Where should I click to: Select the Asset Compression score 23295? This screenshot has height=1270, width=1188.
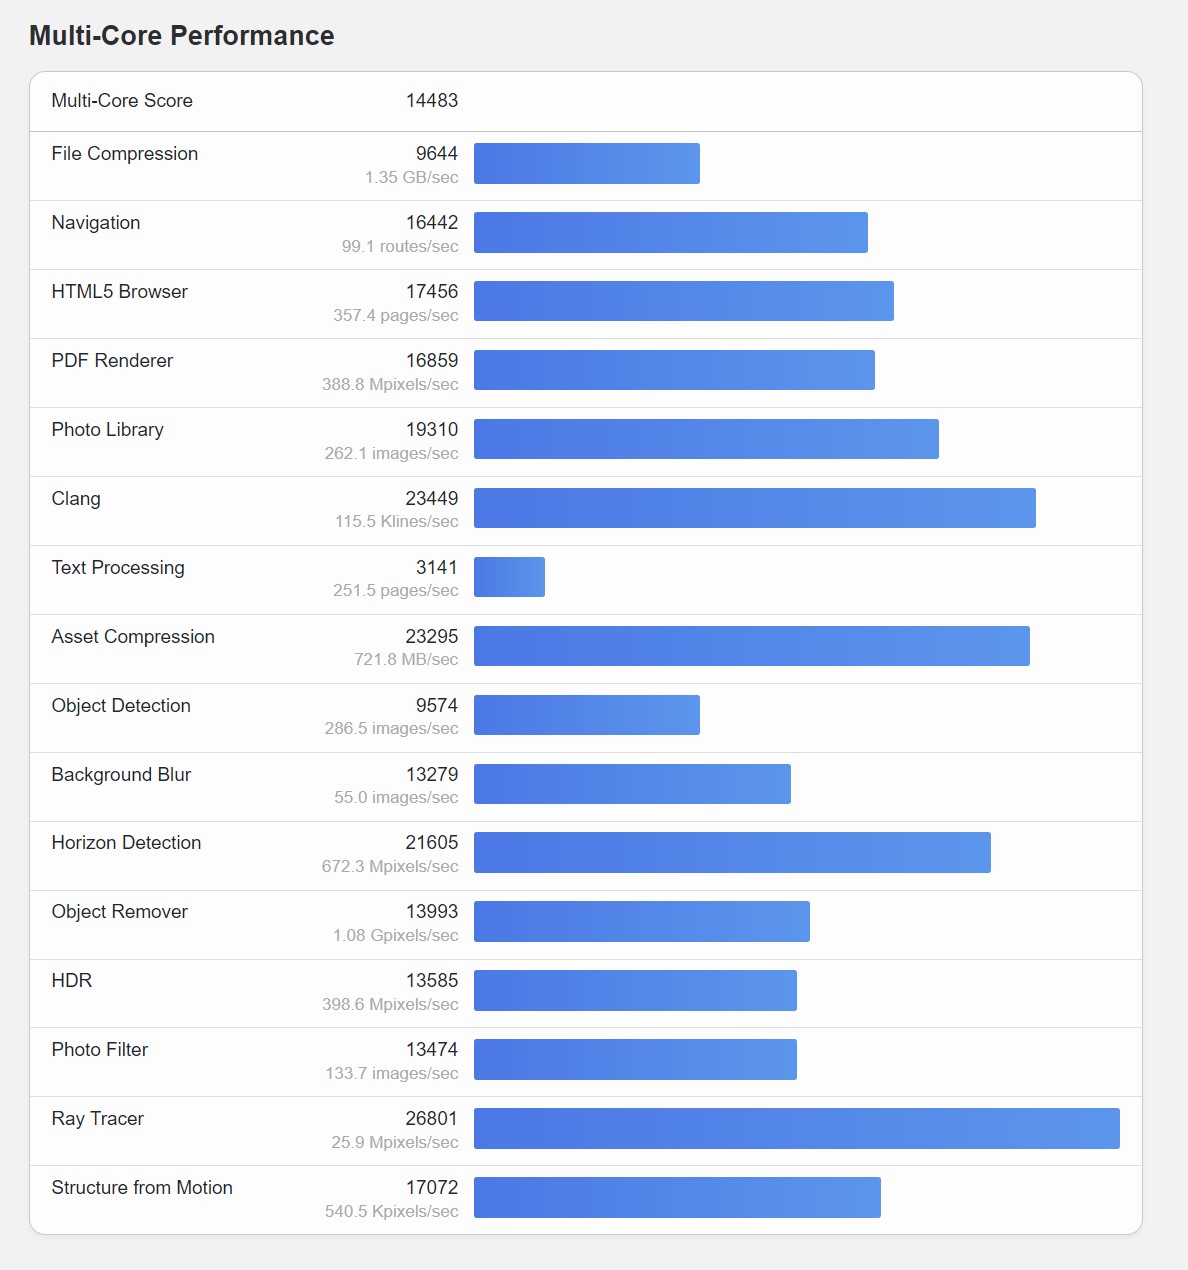coord(432,636)
